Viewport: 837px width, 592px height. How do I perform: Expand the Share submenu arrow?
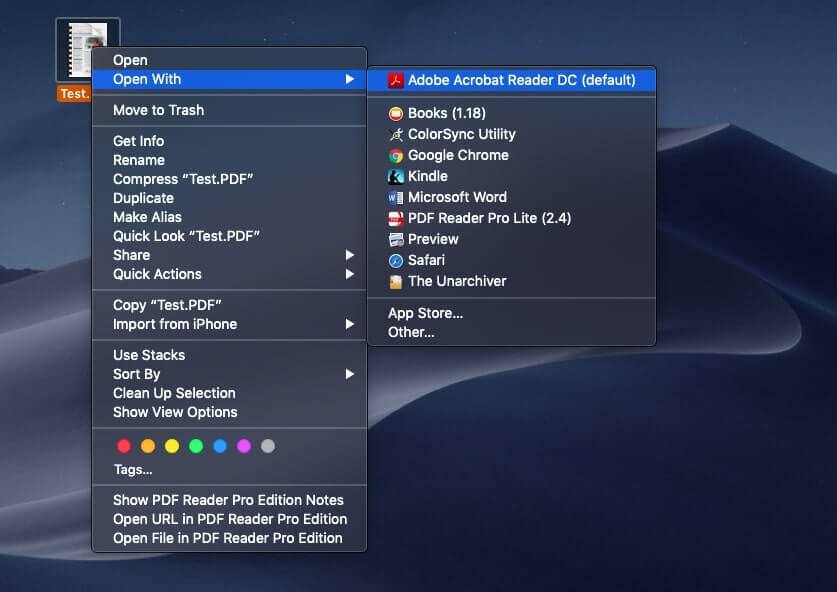point(350,255)
